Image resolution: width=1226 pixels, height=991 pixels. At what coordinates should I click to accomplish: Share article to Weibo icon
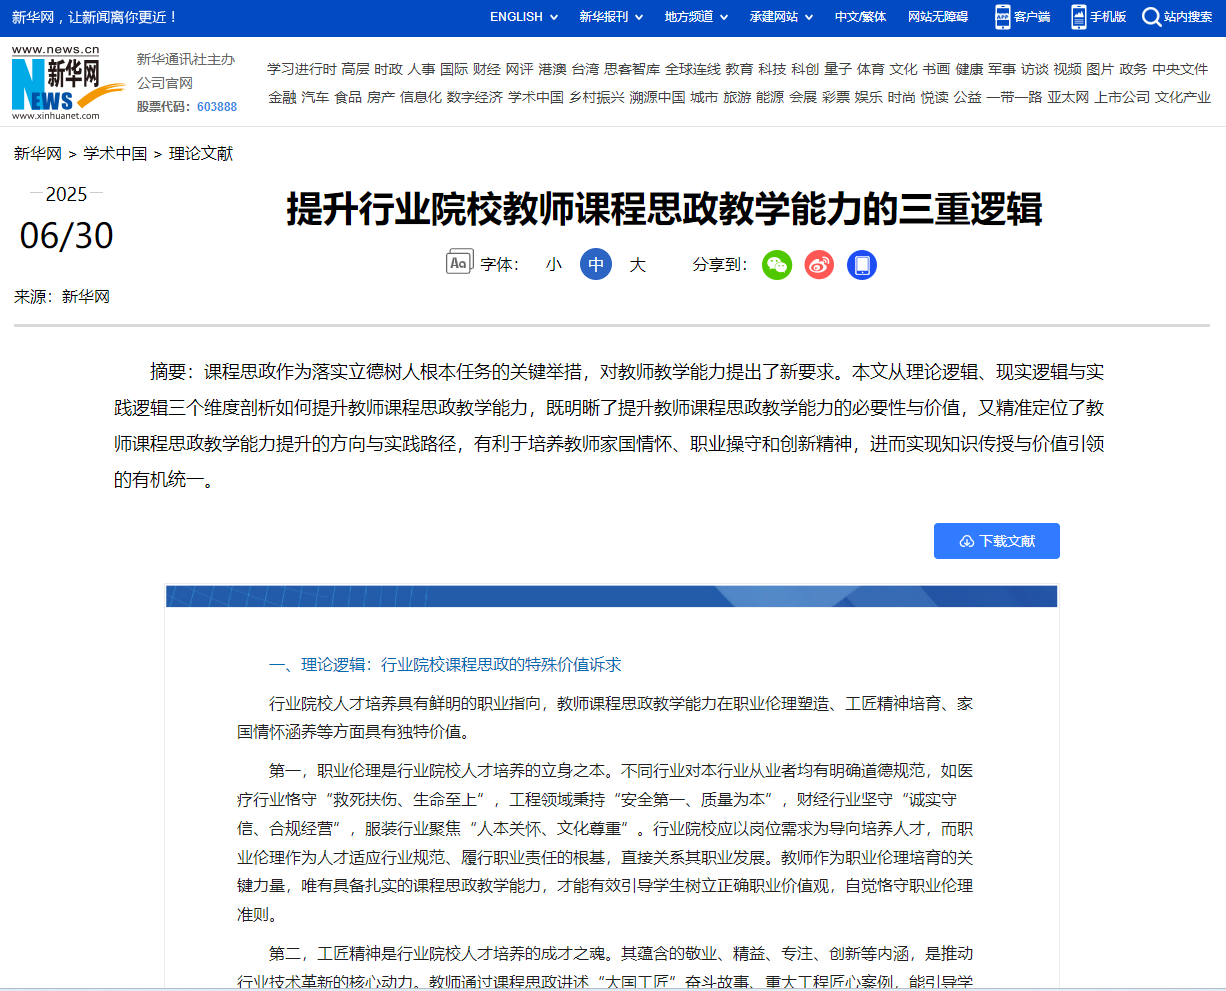pyautogui.click(x=819, y=265)
